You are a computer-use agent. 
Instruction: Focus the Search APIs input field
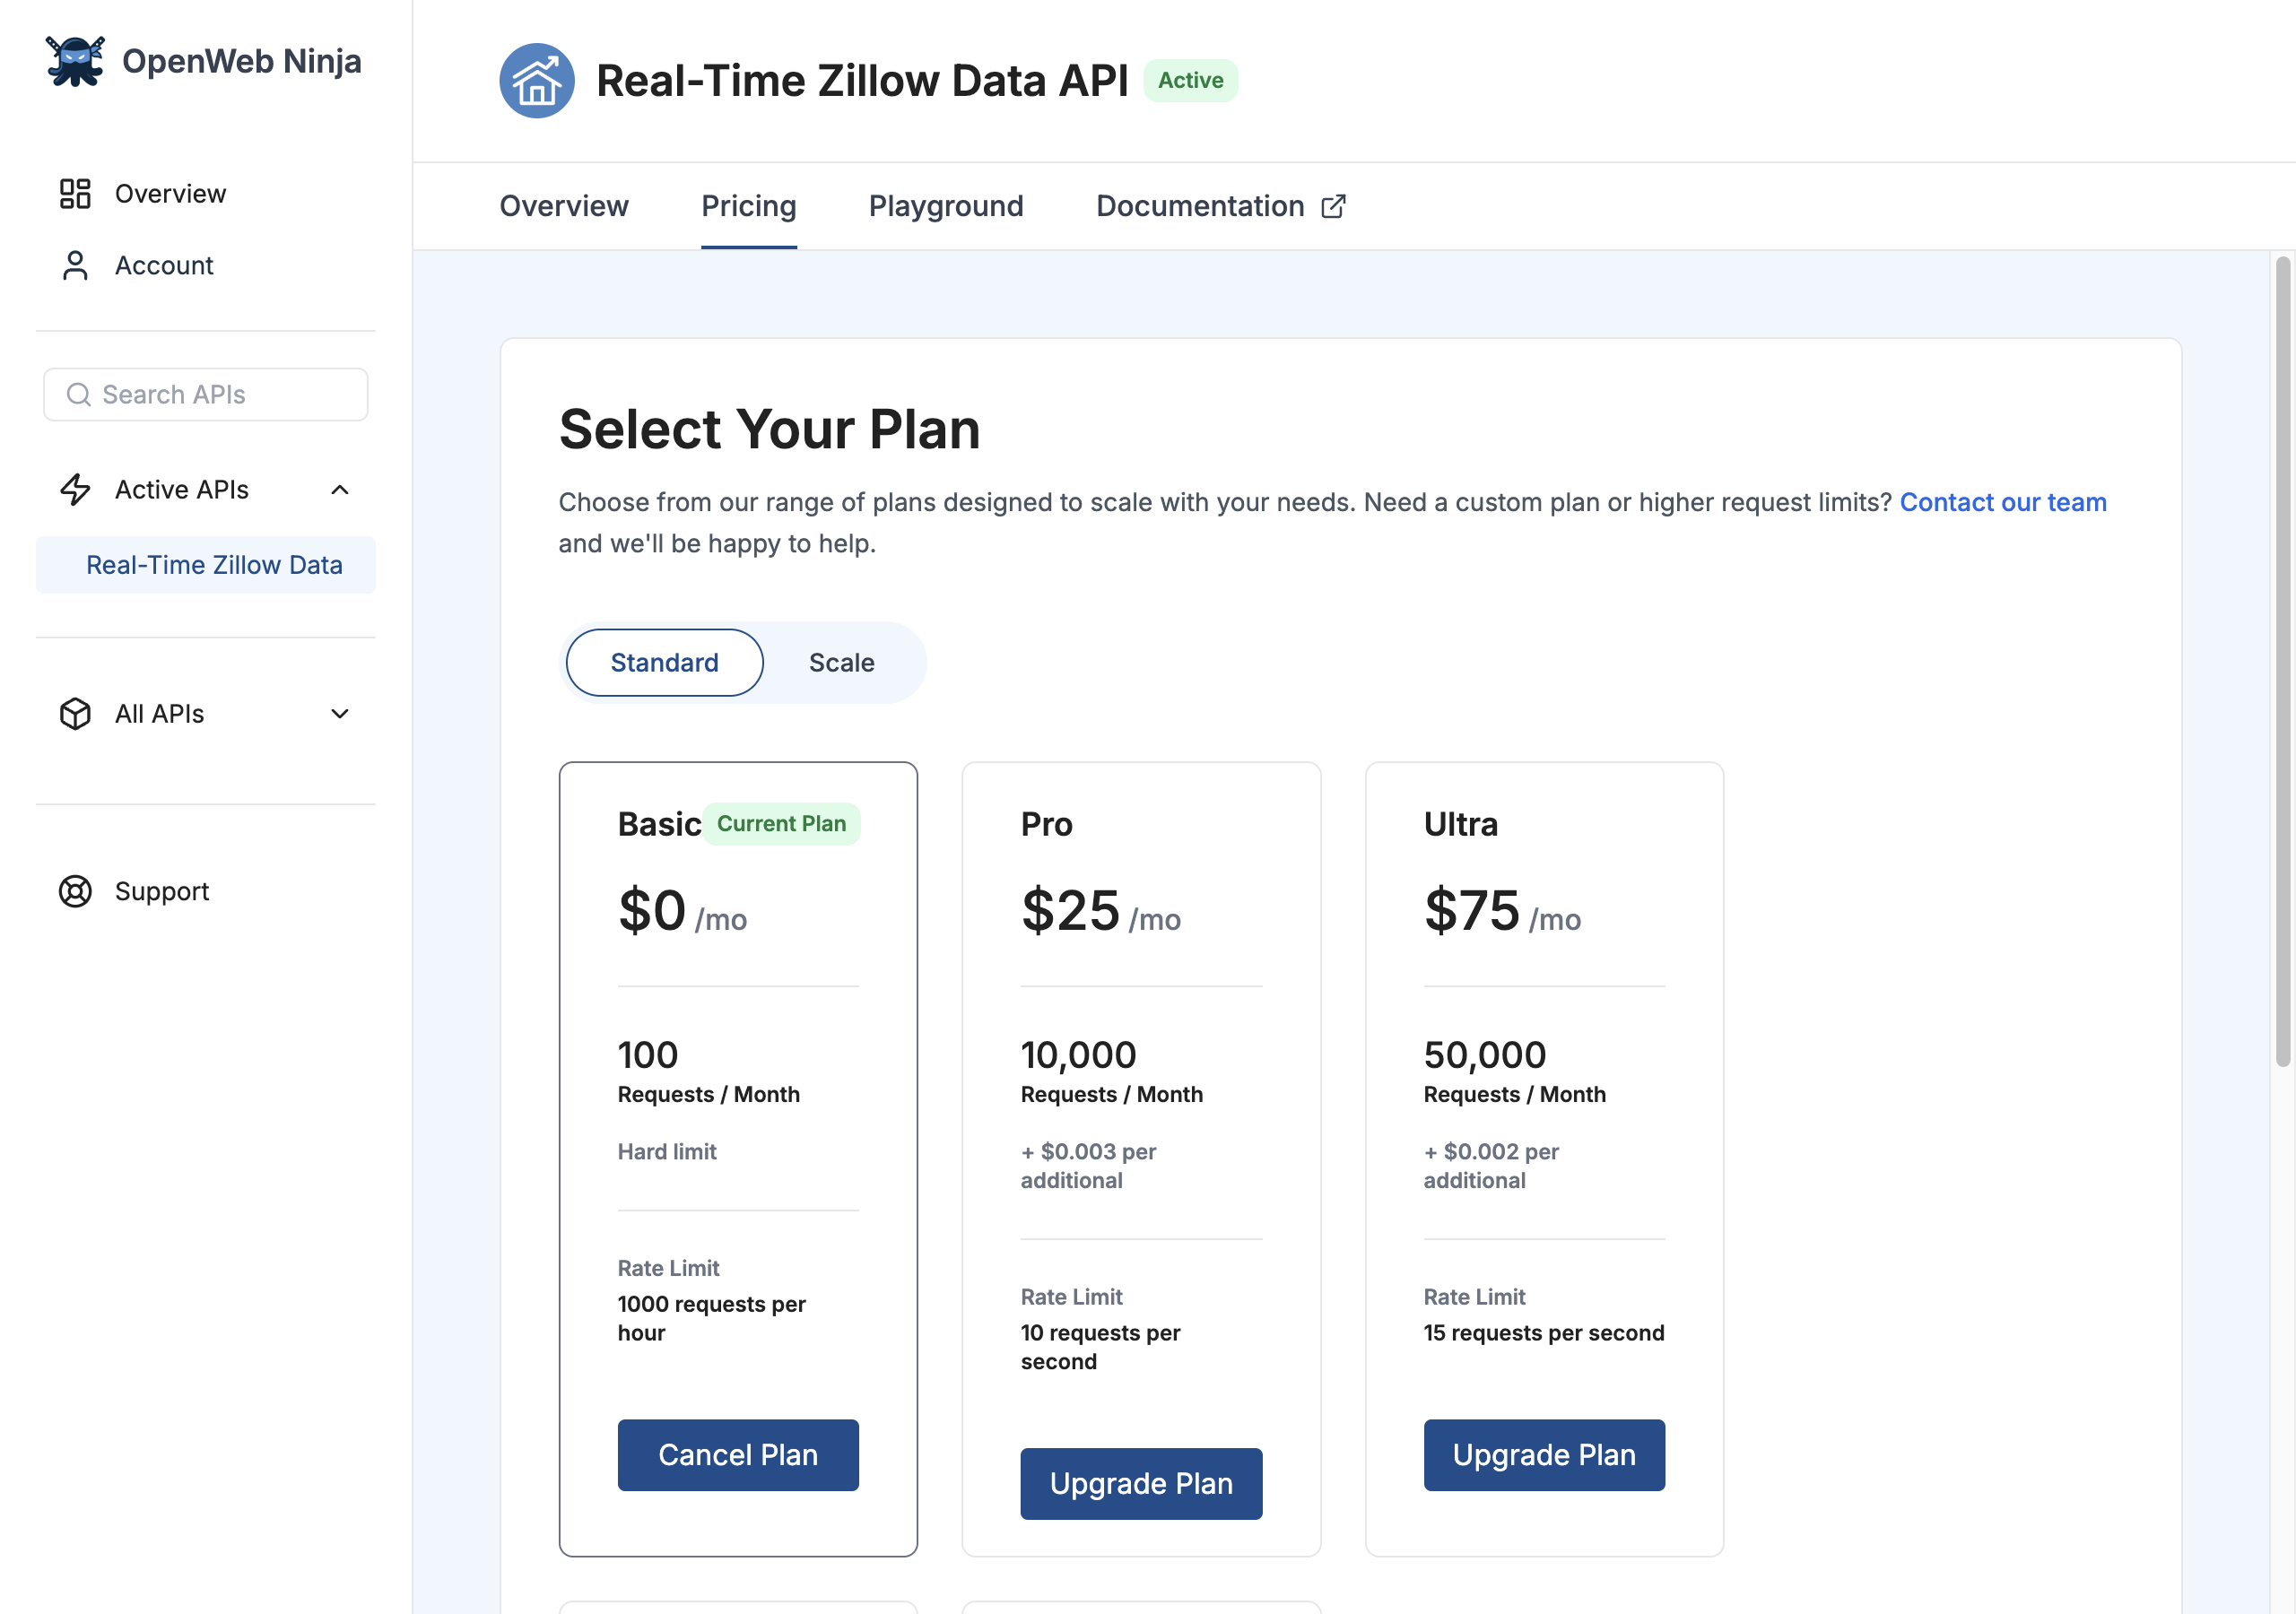[206, 394]
